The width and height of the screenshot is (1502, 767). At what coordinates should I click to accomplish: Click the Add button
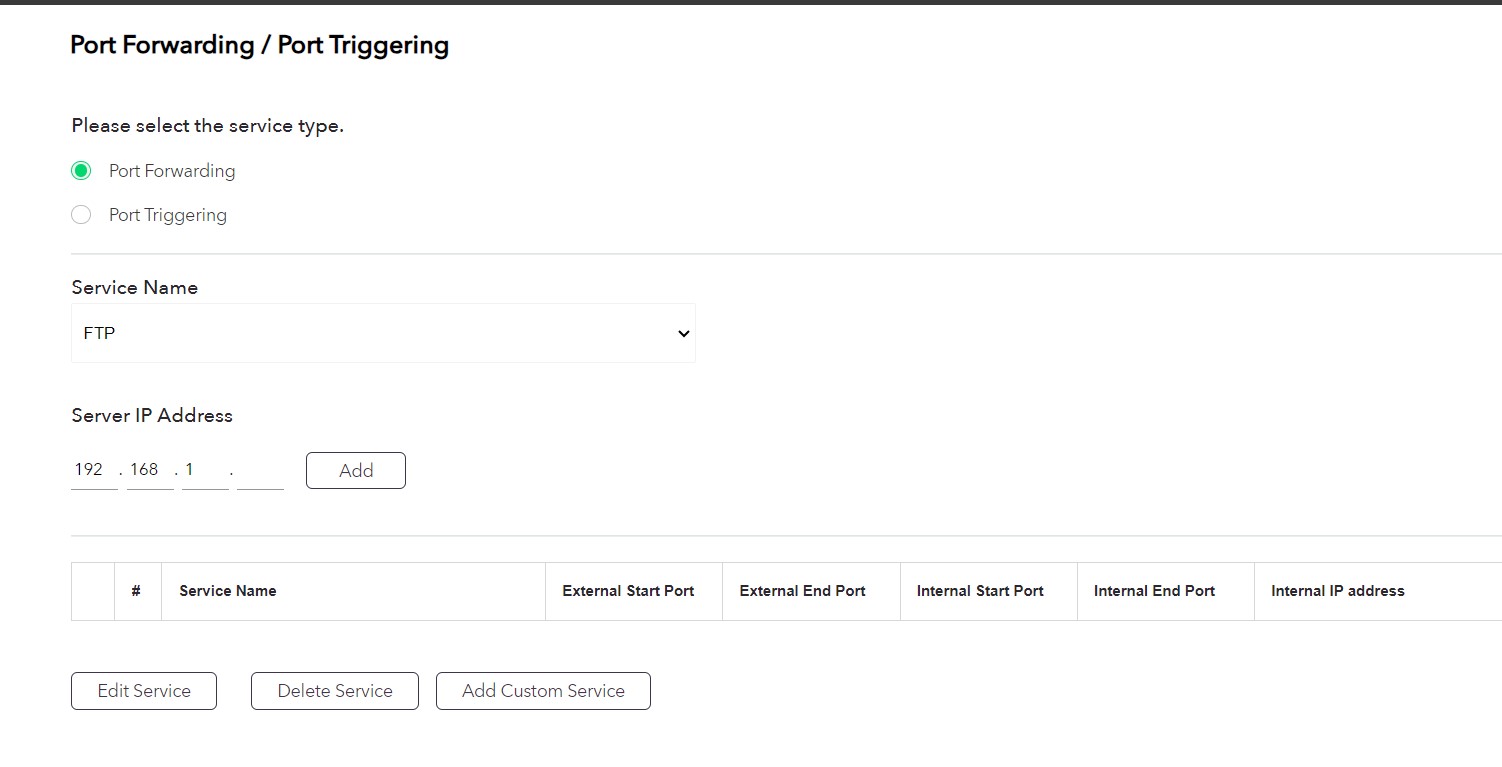[x=355, y=470]
